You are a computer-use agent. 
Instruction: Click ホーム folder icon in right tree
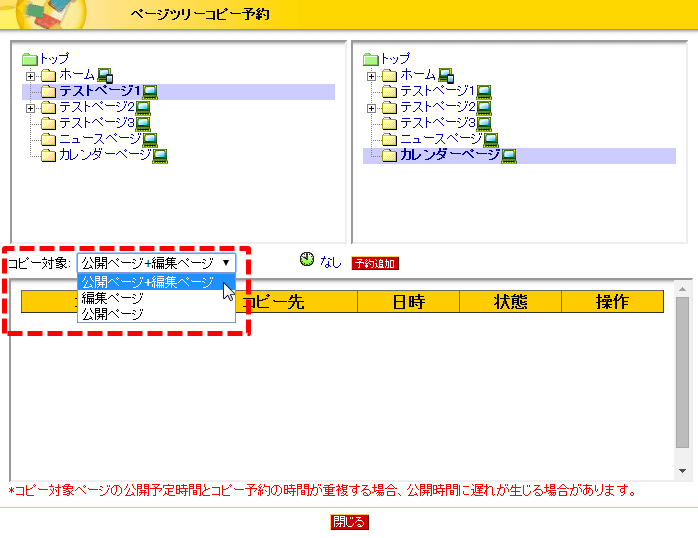pyautogui.click(x=390, y=76)
